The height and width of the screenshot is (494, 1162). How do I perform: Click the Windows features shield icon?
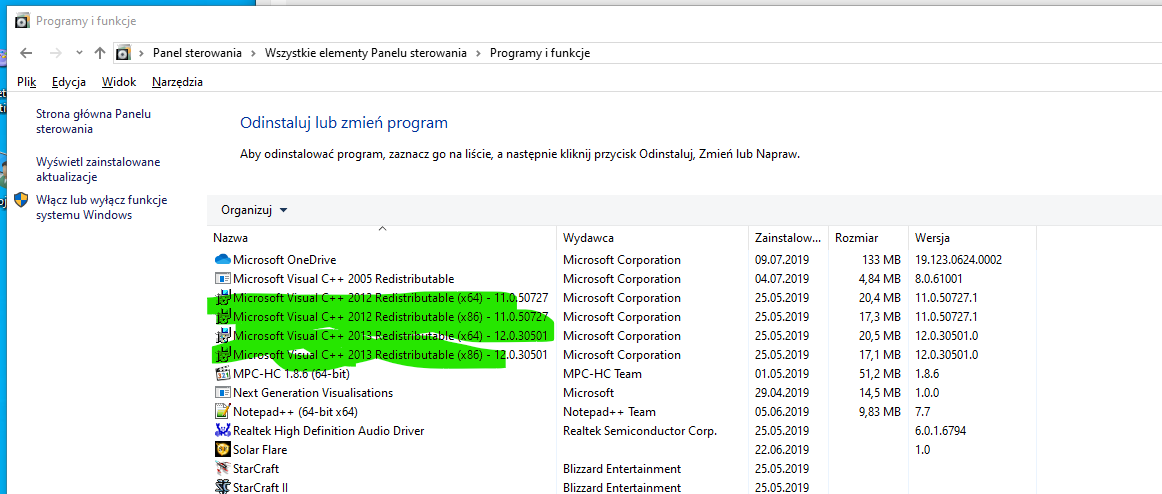(21, 200)
